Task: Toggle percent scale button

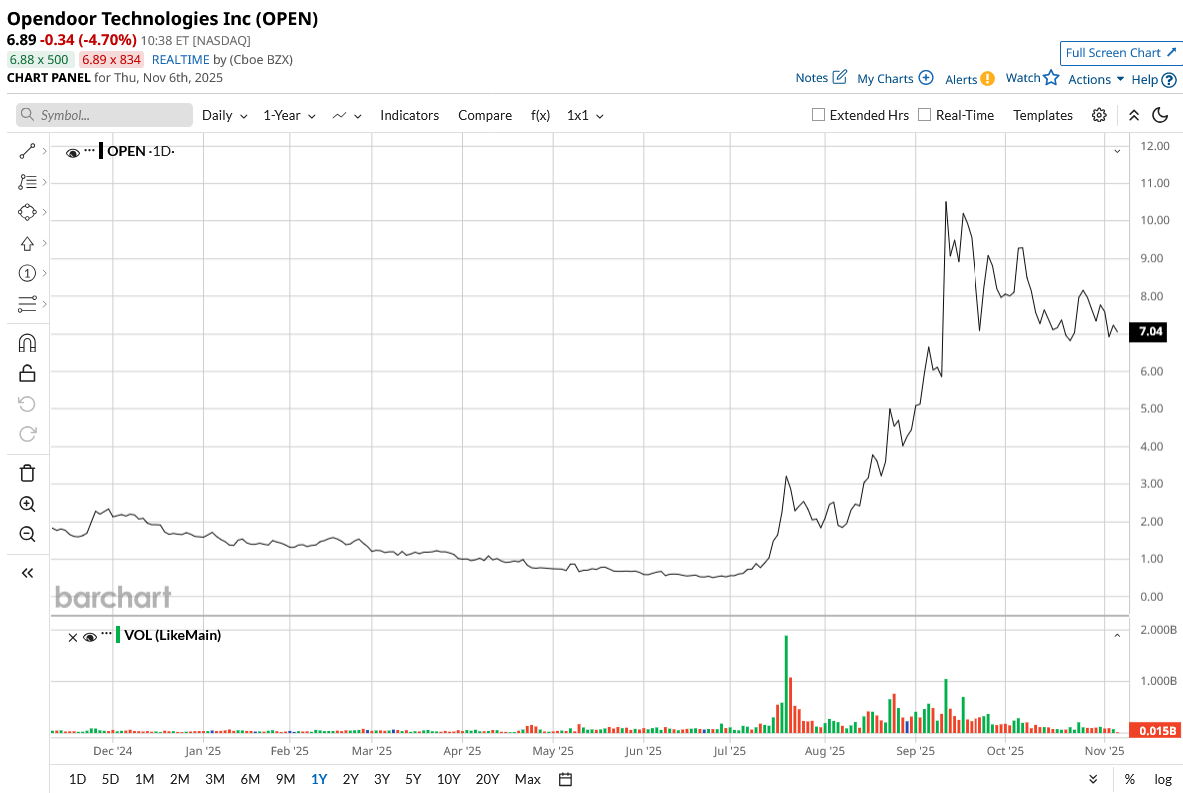Action: [x=1129, y=779]
